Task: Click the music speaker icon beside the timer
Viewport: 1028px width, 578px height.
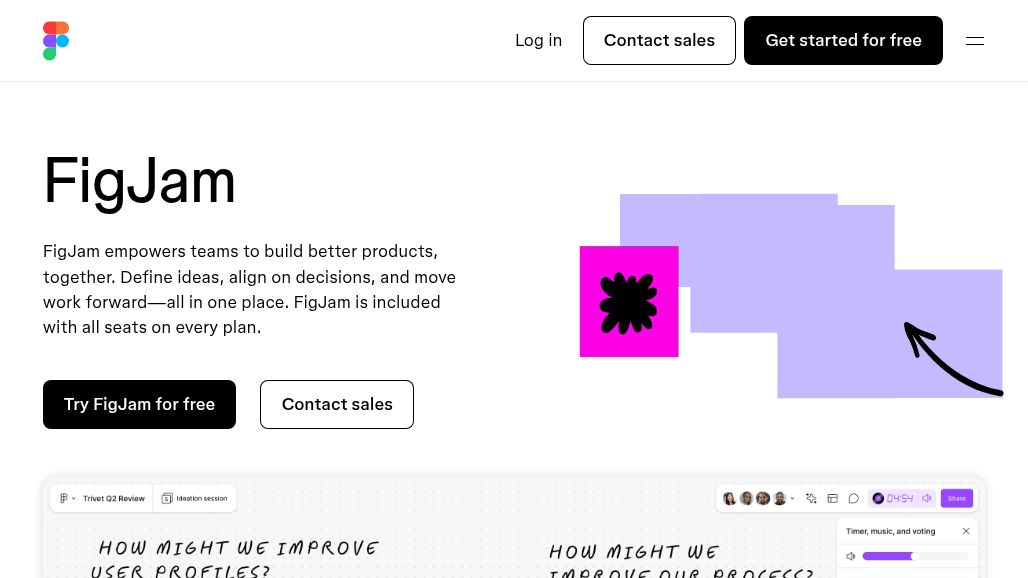Action: tap(927, 498)
